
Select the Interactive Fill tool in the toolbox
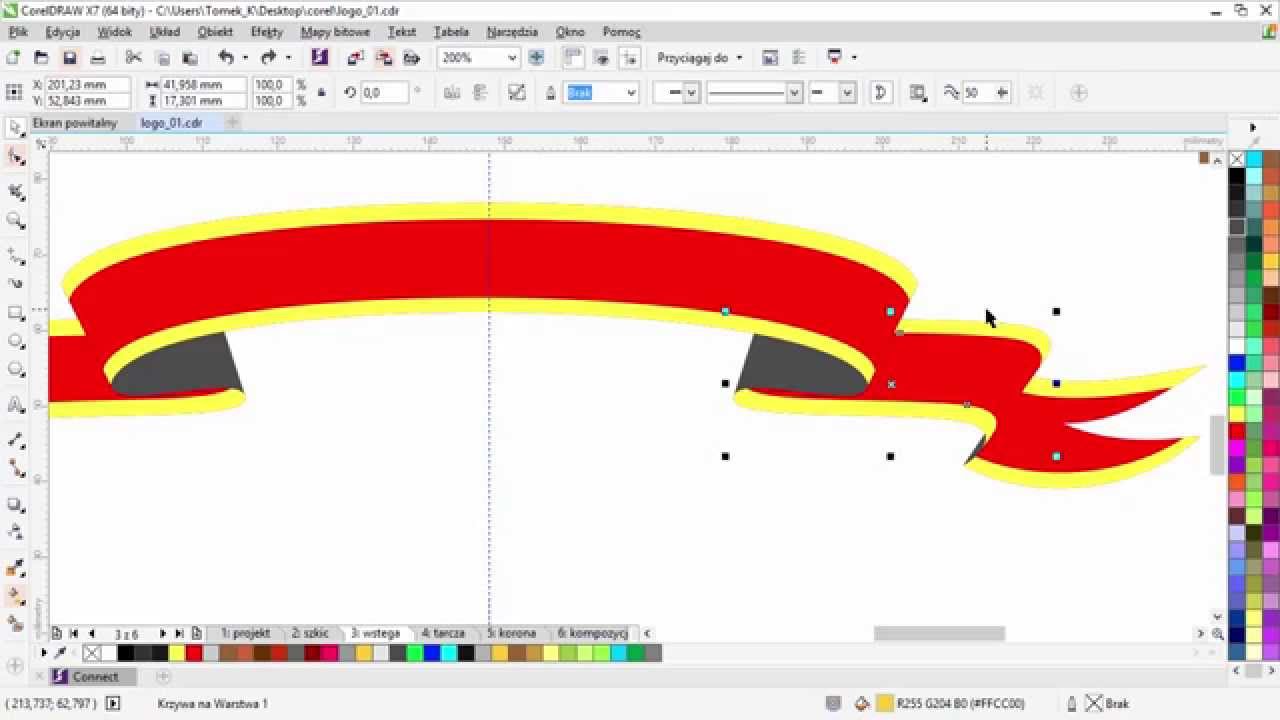click(x=16, y=596)
